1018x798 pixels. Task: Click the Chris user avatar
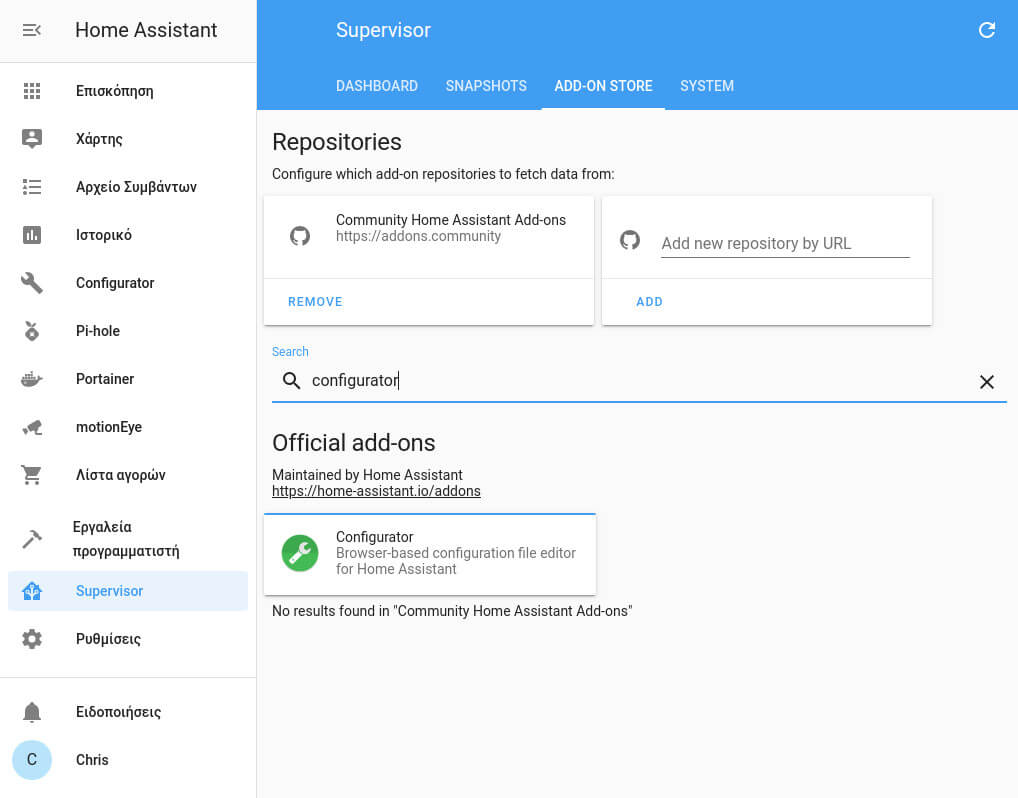[32, 760]
